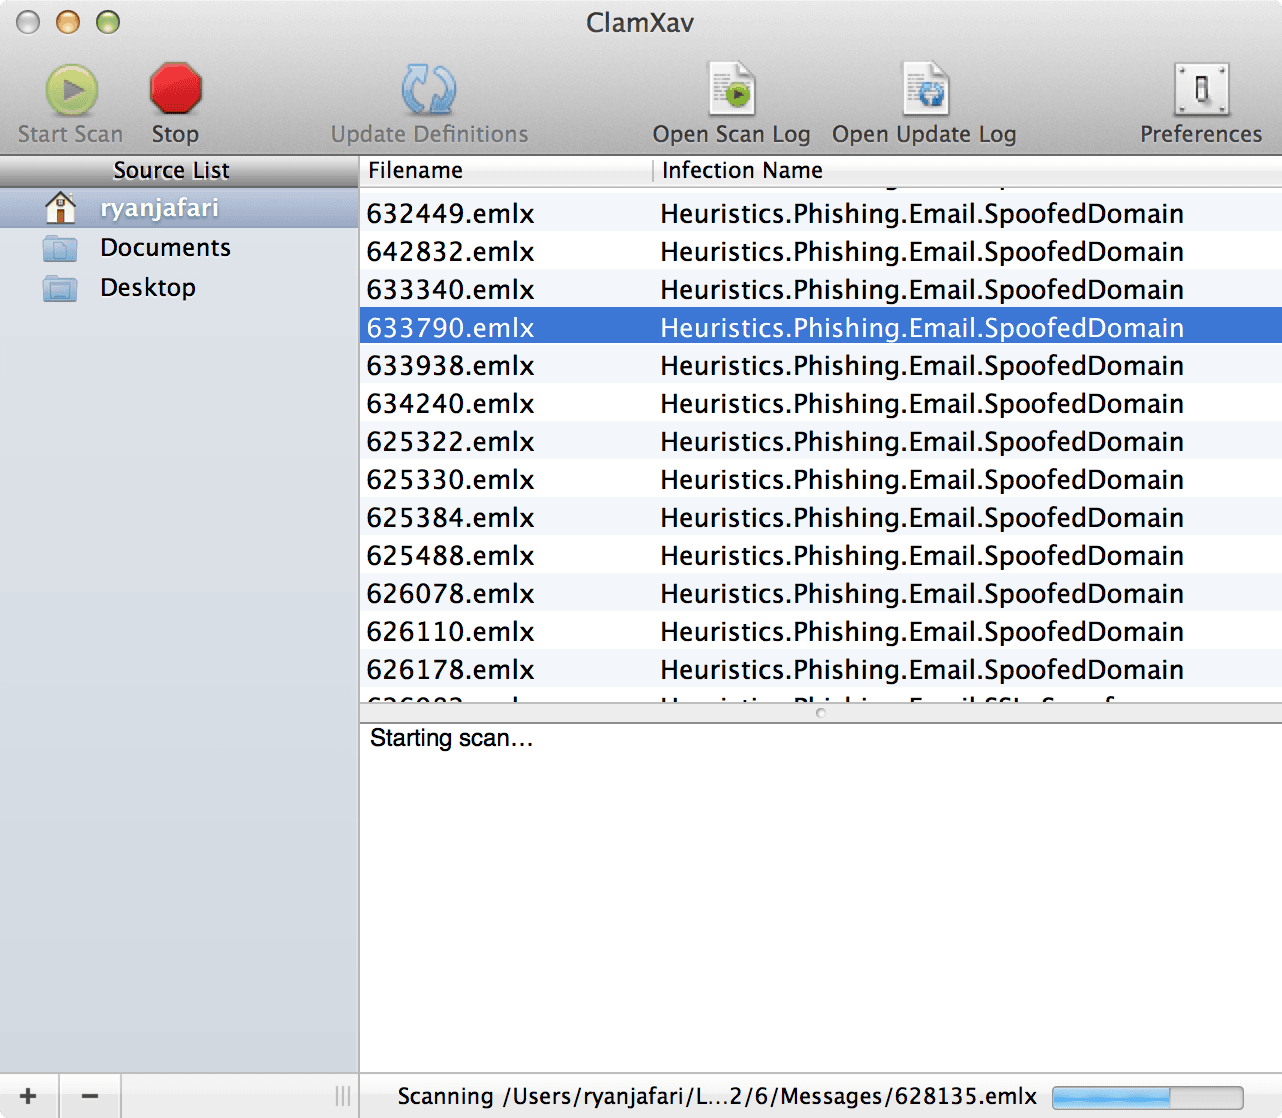Select file 632449.emlx

pyautogui.click(x=450, y=214)
